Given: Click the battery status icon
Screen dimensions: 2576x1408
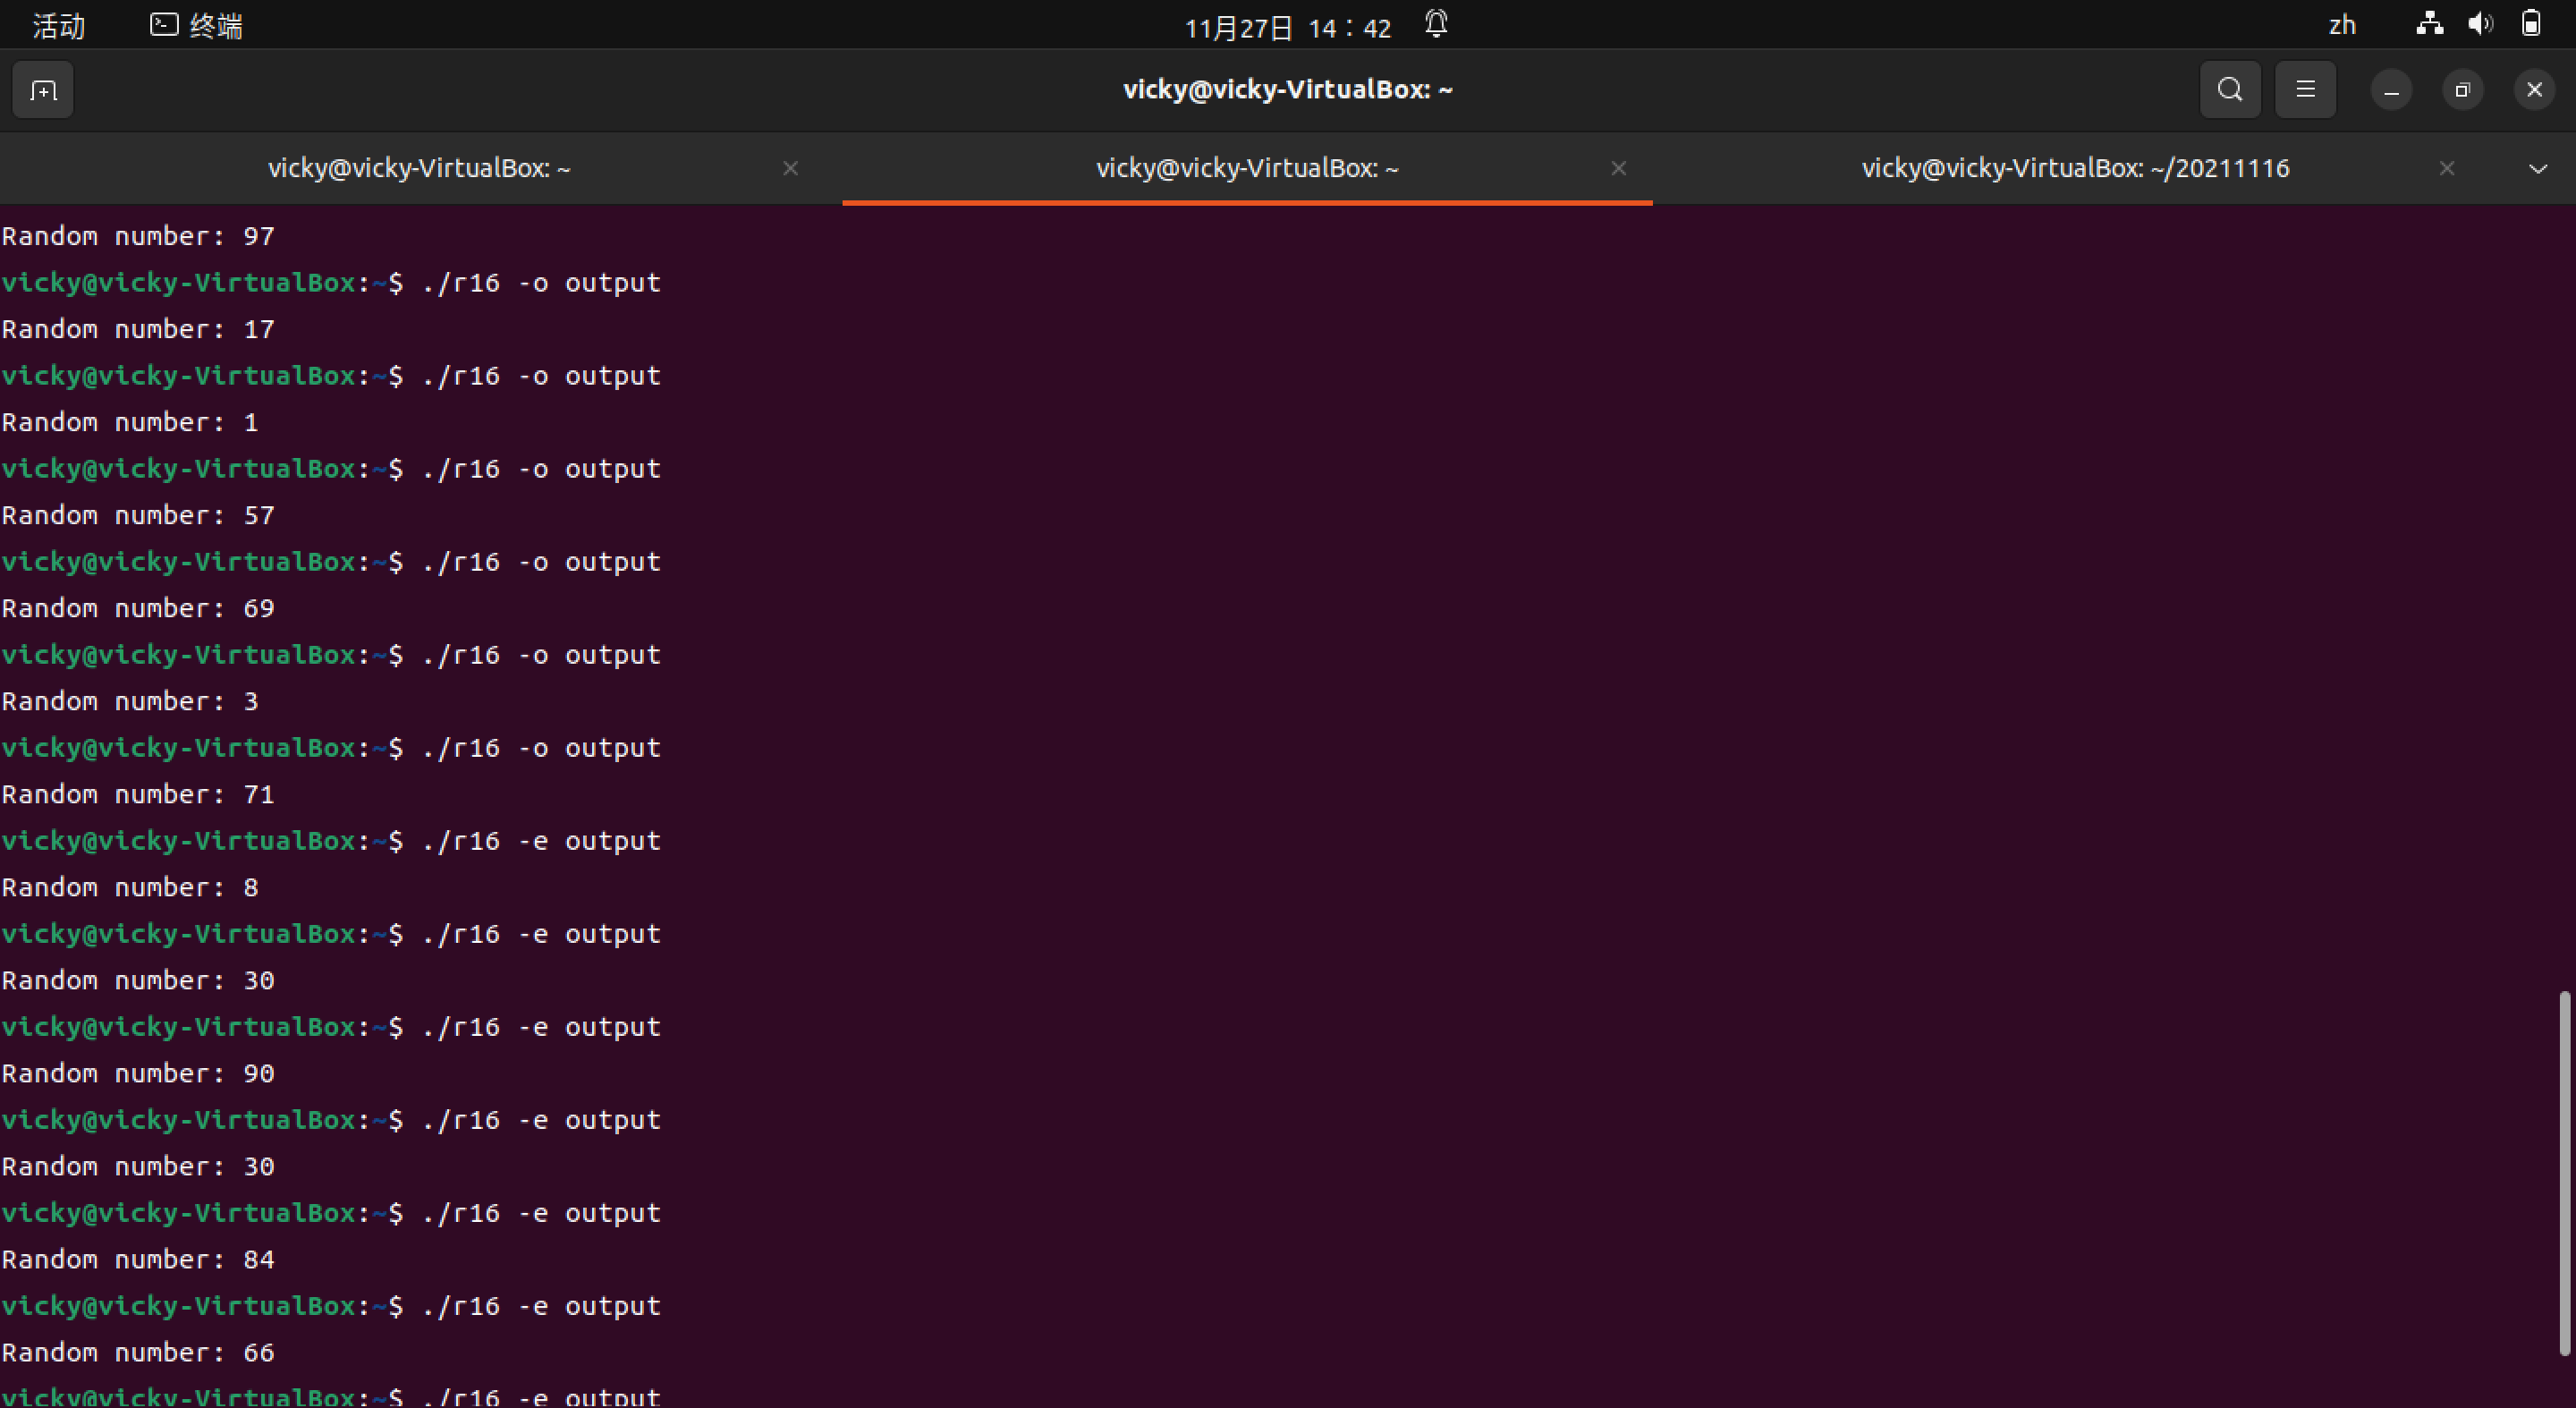Looking at the screenshot, I should coord(2531,24).
